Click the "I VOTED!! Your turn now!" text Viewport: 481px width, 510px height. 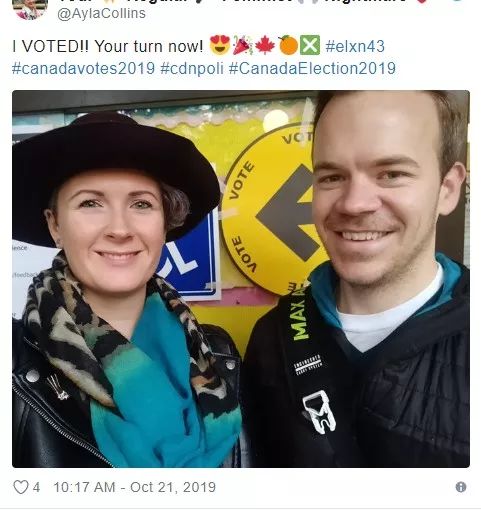pos(107,46)
